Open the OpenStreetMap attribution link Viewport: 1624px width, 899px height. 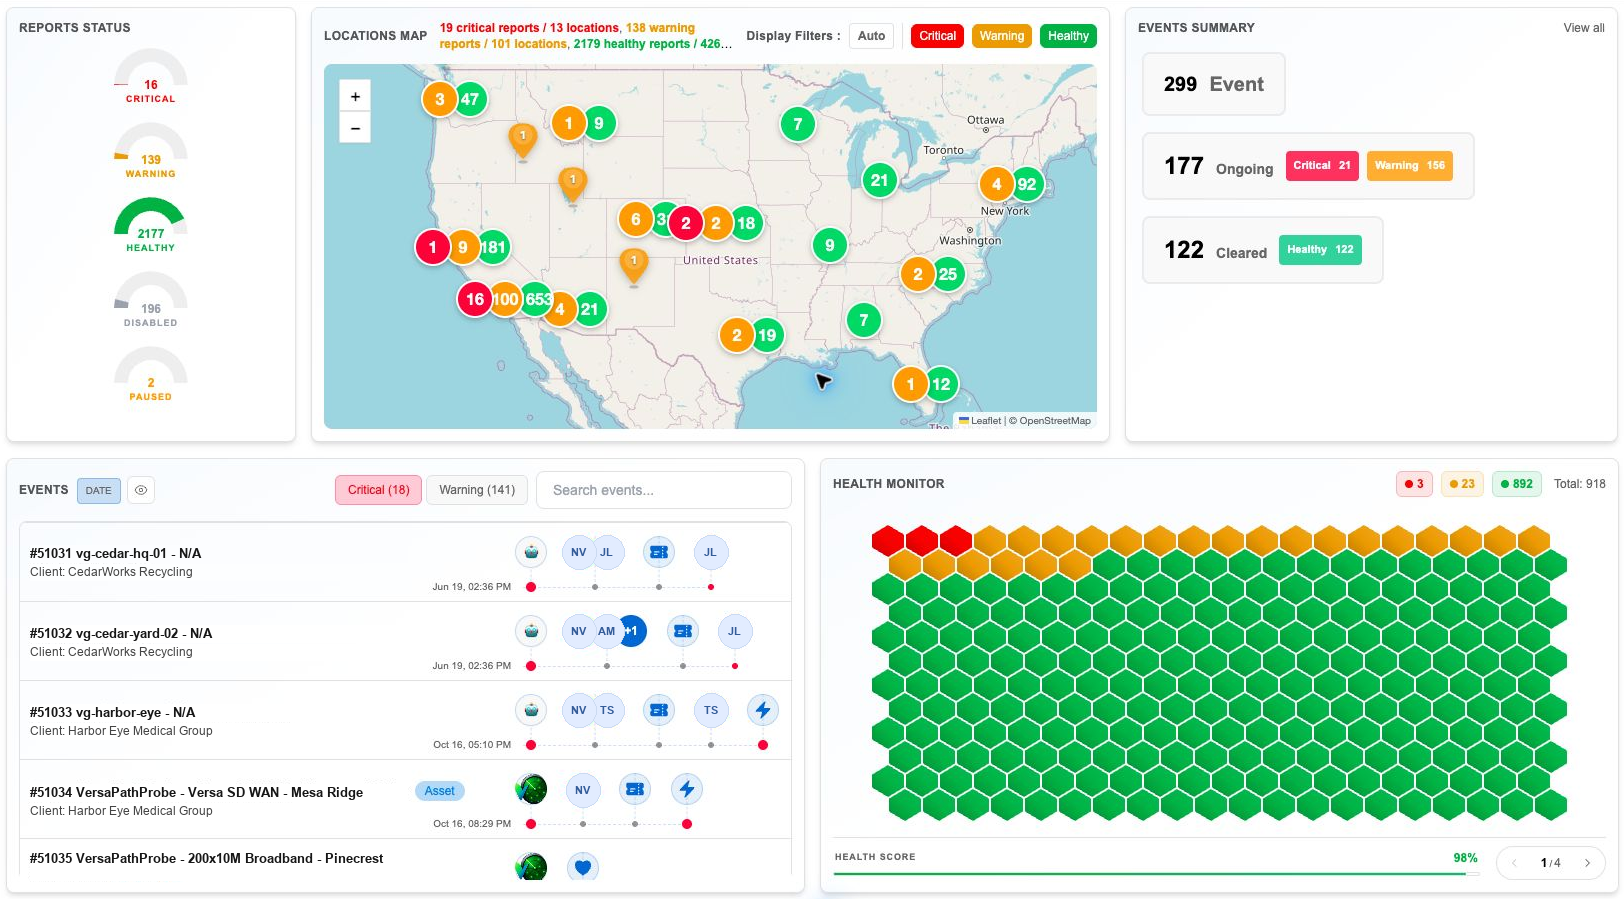click(1055, 421)
